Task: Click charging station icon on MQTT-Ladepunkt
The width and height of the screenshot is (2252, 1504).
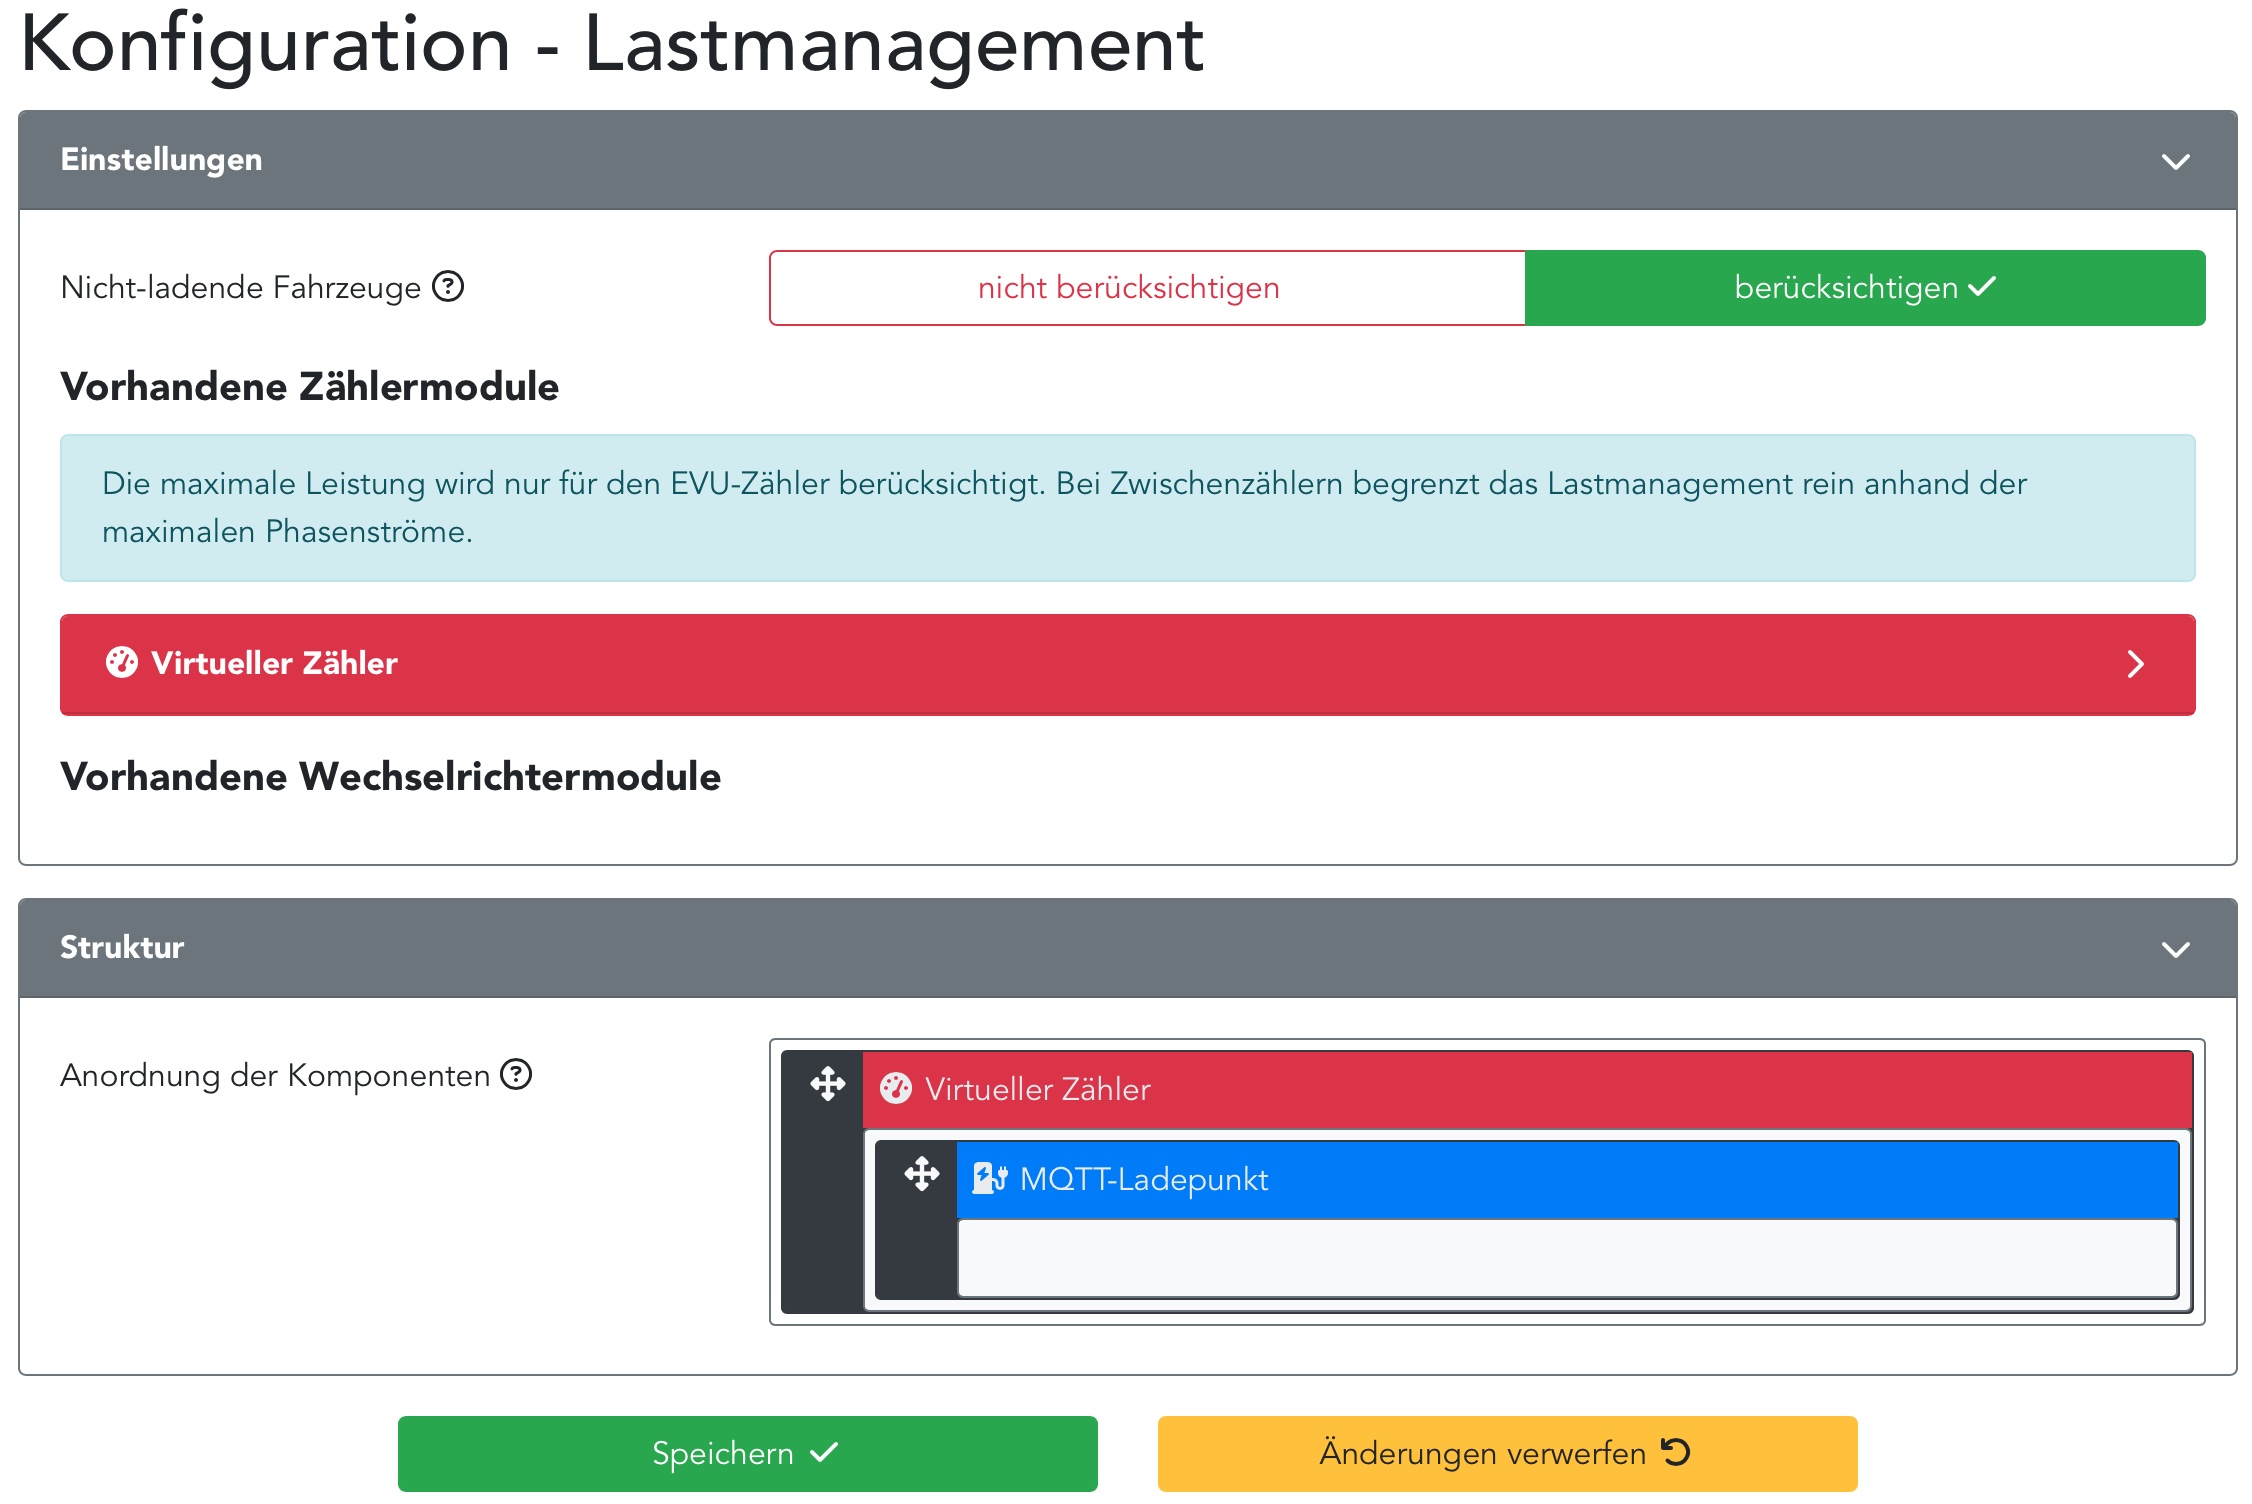Action: point(989,1179)
